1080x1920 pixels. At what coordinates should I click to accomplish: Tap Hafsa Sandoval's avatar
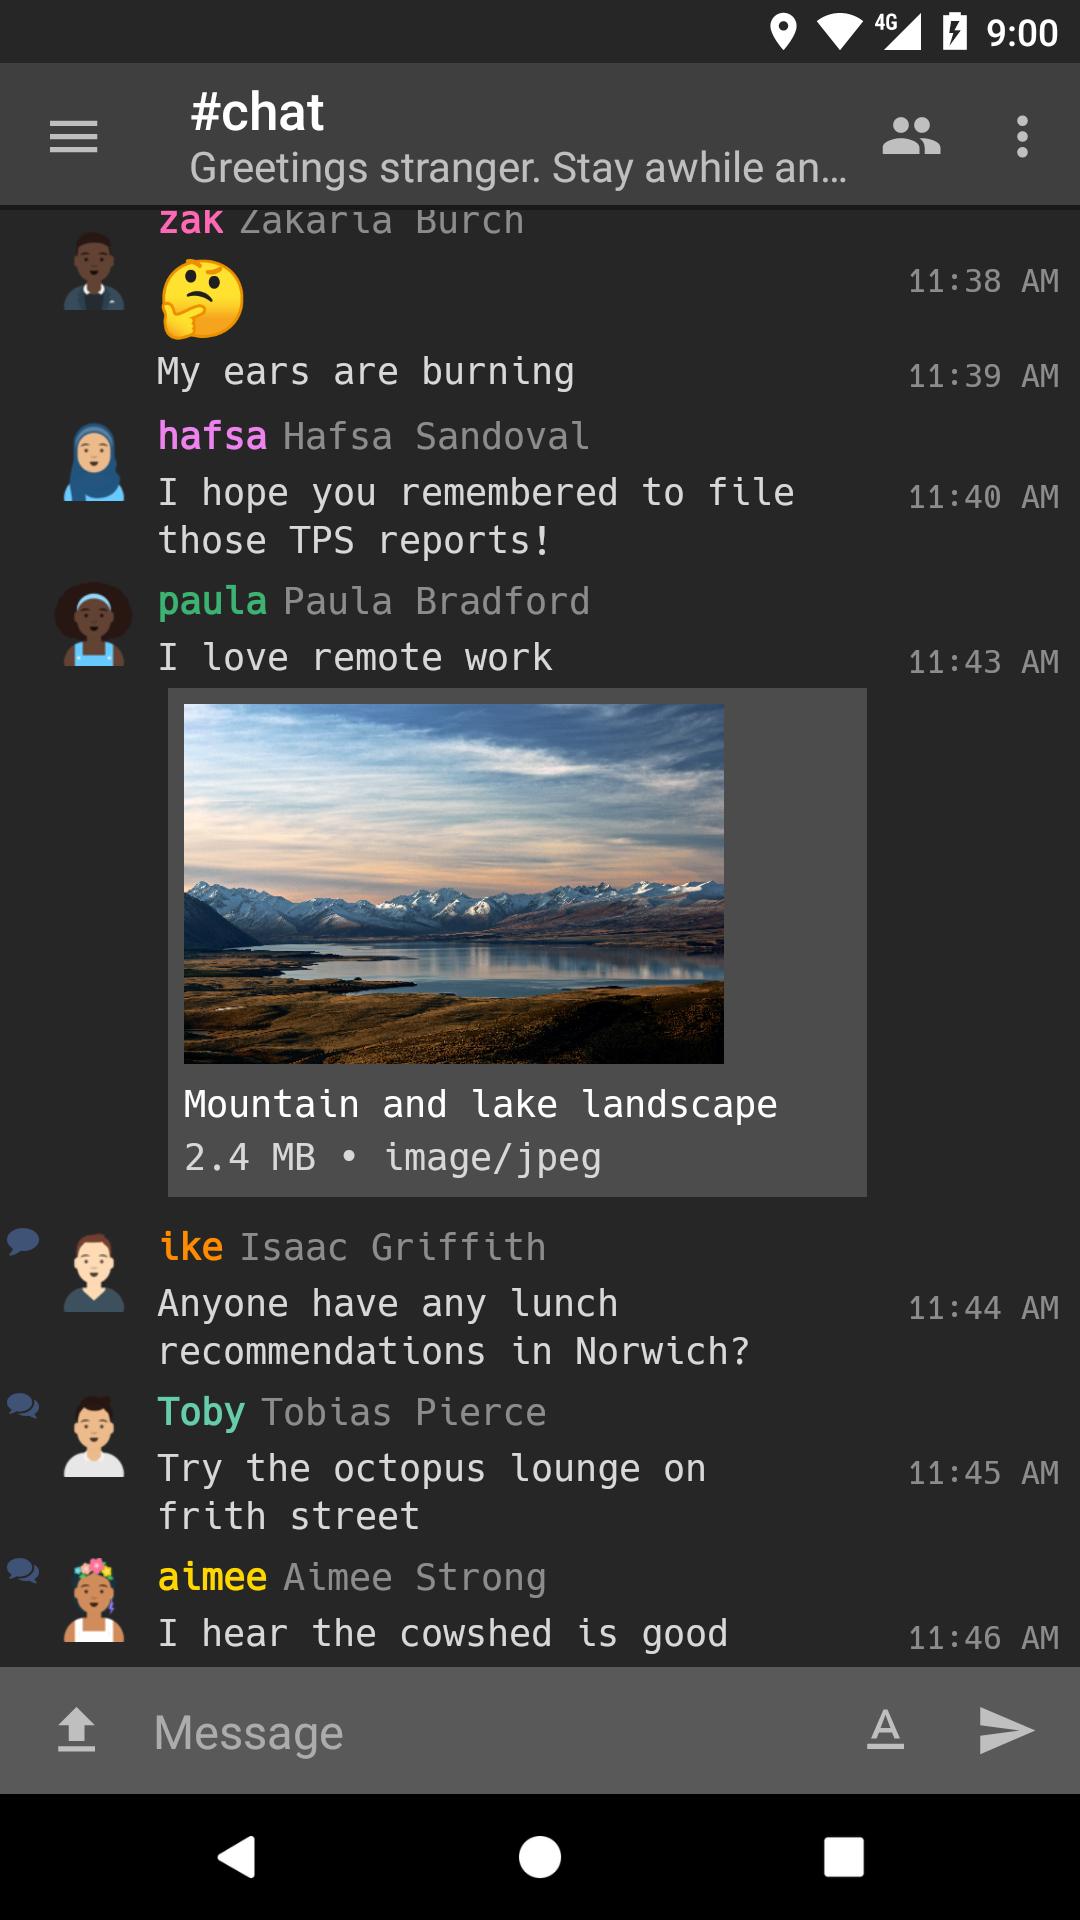pyautogui.click(x=94, y=462)
